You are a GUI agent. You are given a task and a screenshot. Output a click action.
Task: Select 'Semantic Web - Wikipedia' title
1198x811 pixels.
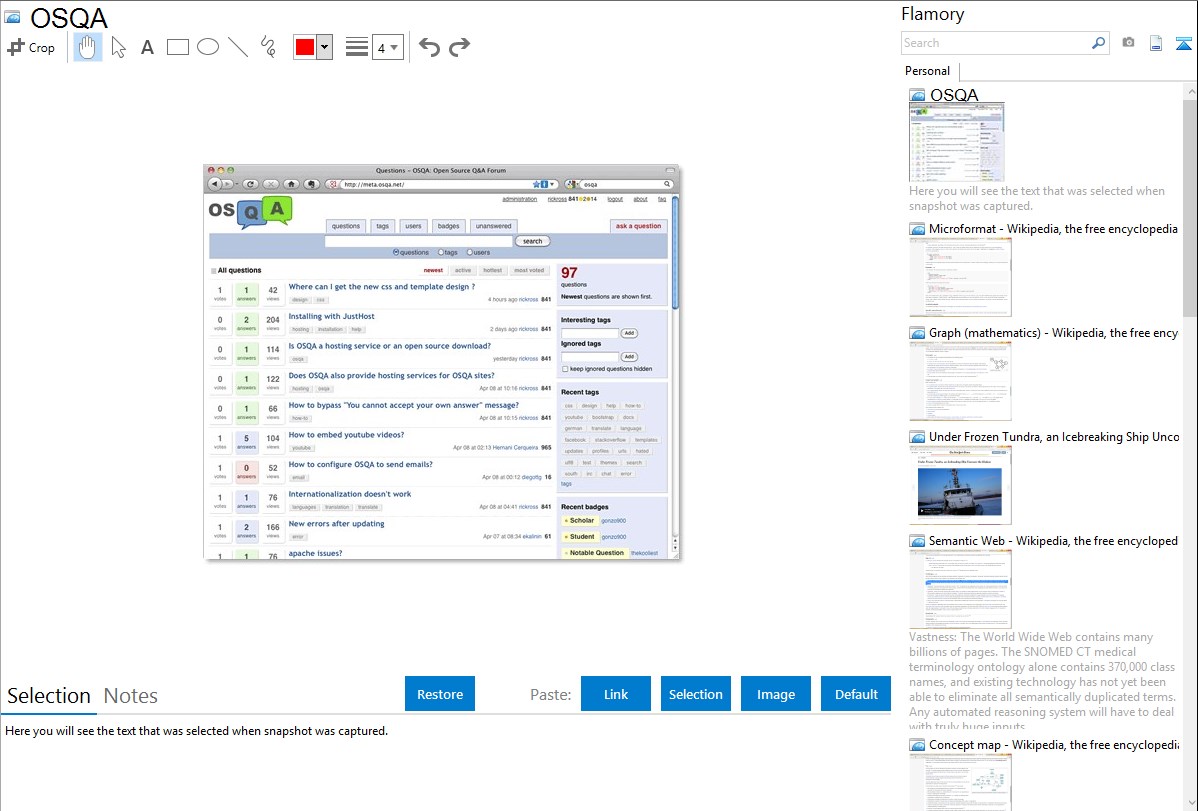click(x=1054, y=540)
